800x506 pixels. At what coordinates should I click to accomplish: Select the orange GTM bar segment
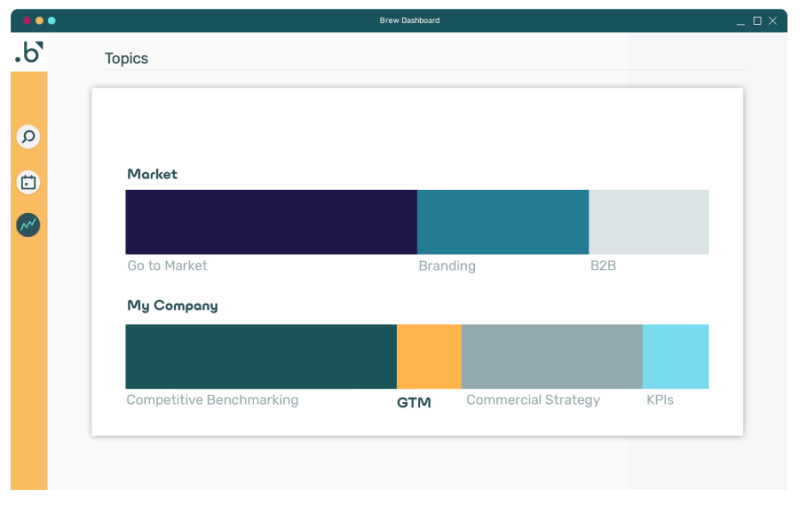click(x=429, y=356)
